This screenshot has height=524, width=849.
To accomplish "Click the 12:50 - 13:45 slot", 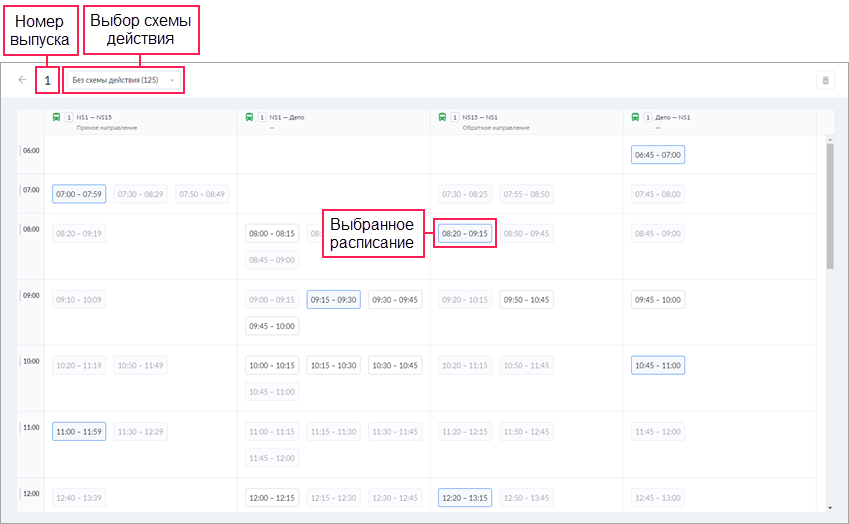I will [x=526, y=497].
